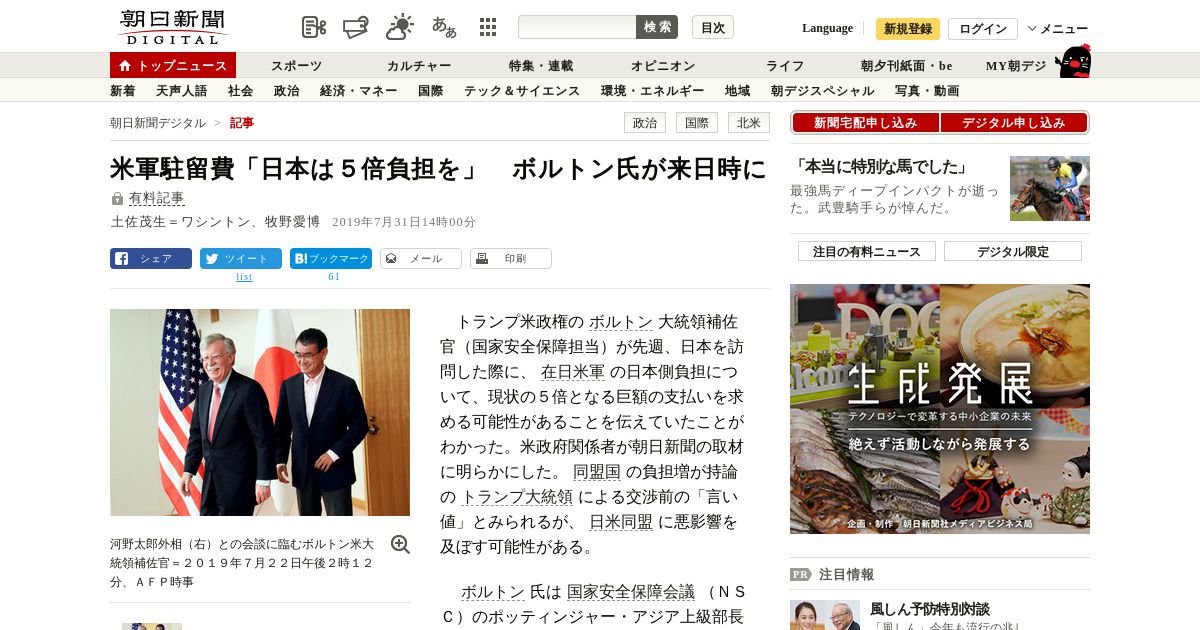Click 新規登録 sign-up button

908,28
